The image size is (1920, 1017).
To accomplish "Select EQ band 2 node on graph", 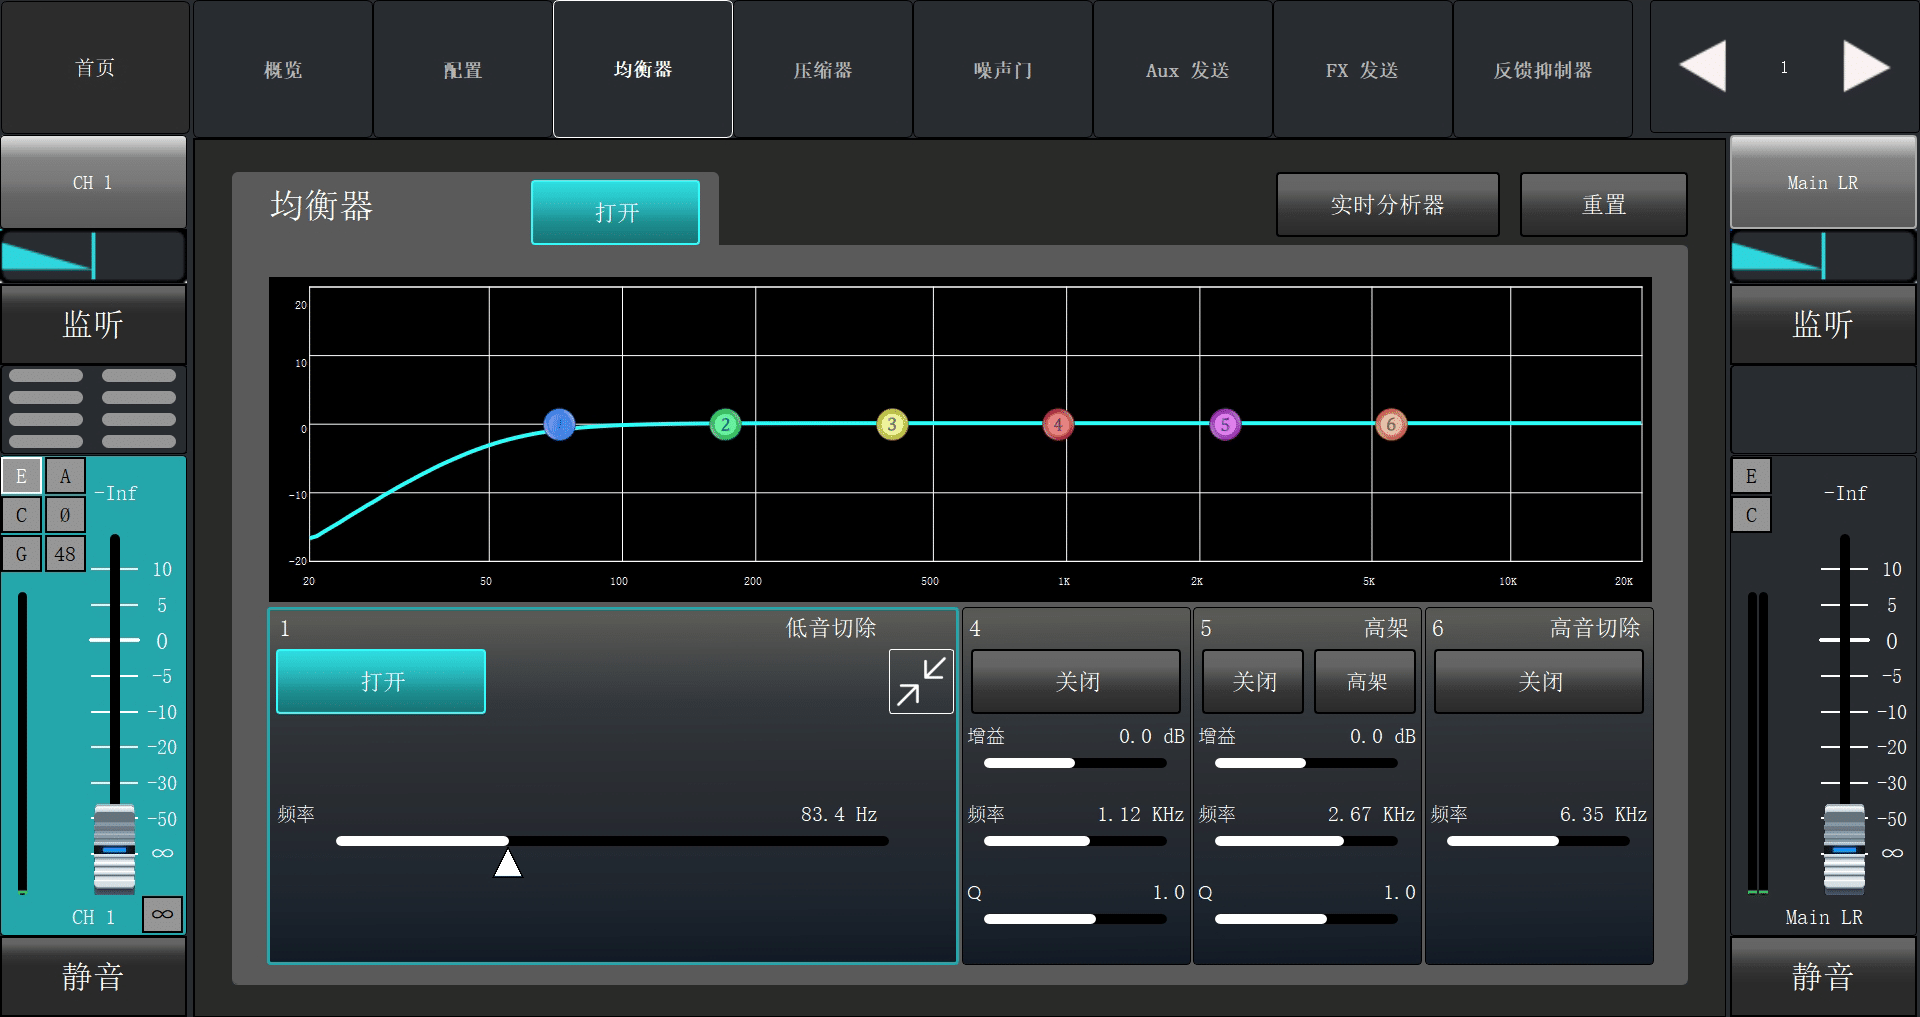I will [x=725, y=424].
